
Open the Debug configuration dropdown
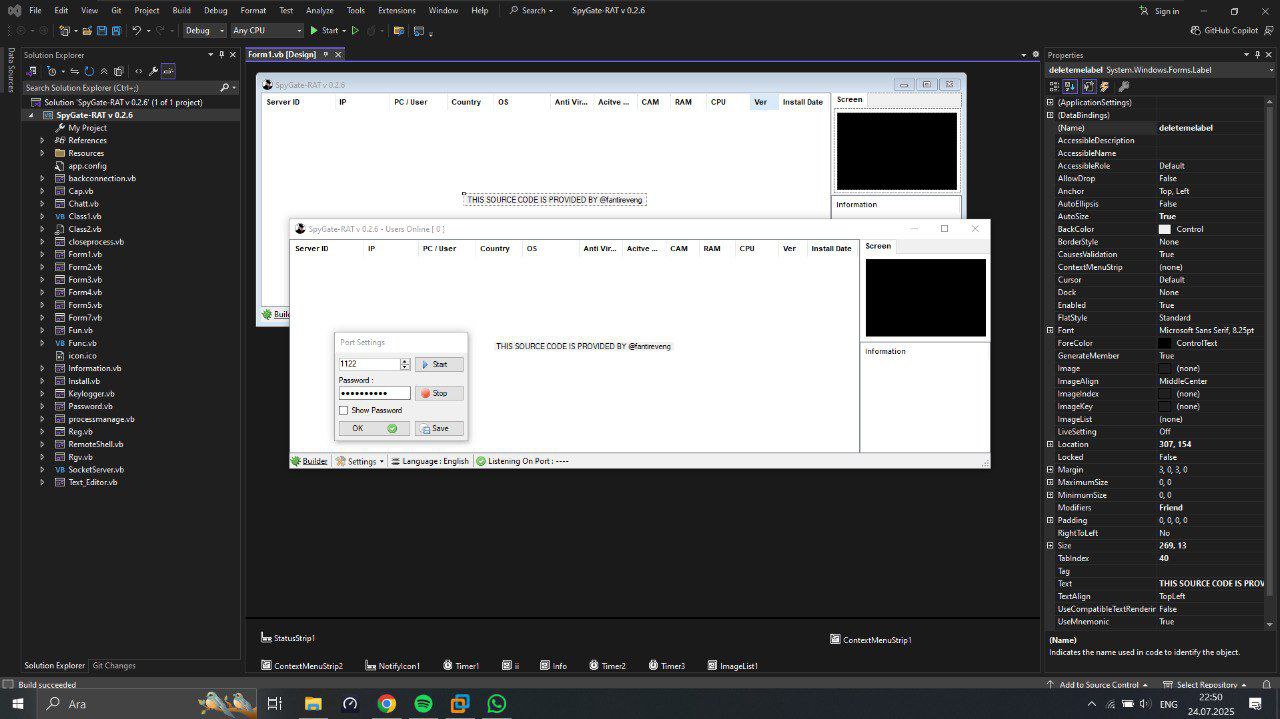pos(205,31)
